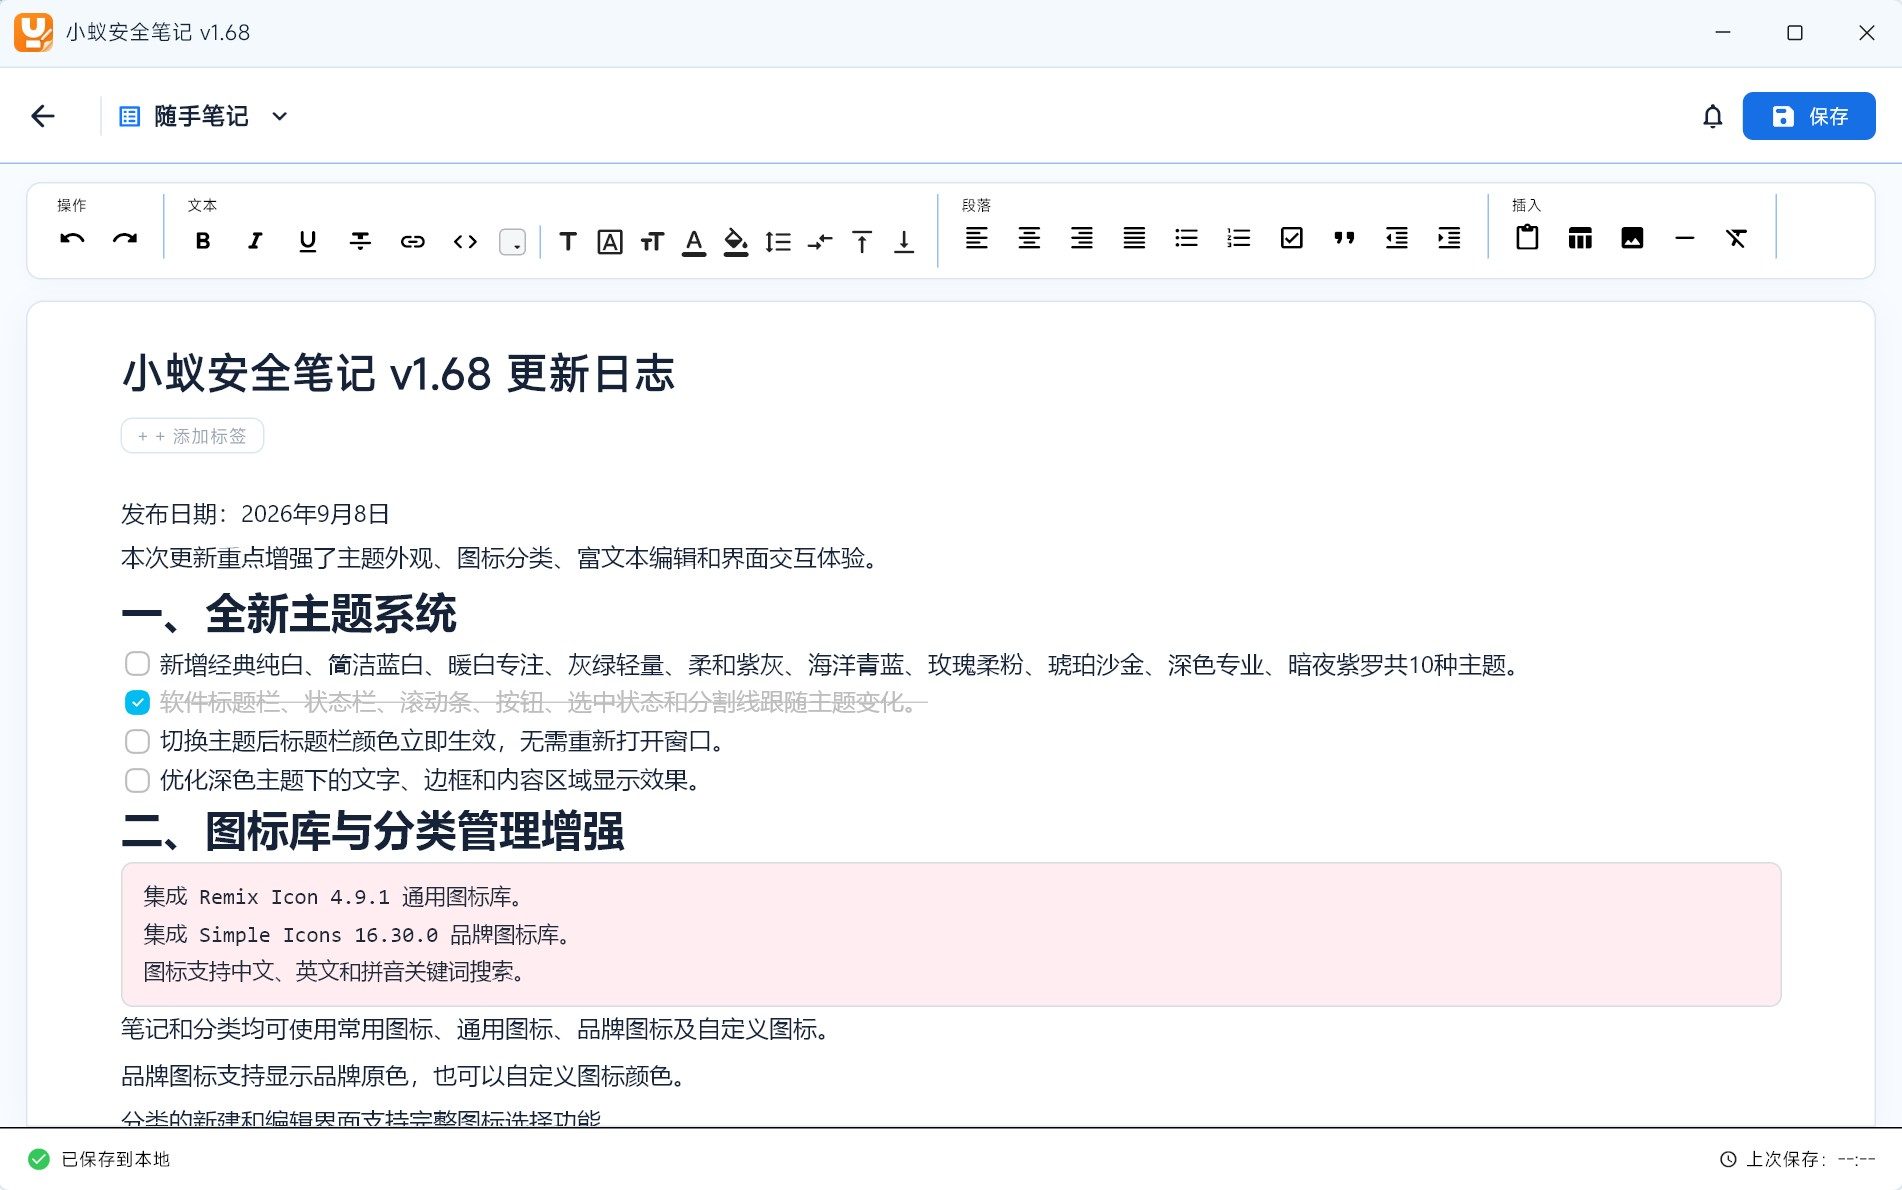Viewport: 1902px width, 1190px height.
Task: Click the 已保存到本地 status indicator
Action: click(x=99, y=1159)
